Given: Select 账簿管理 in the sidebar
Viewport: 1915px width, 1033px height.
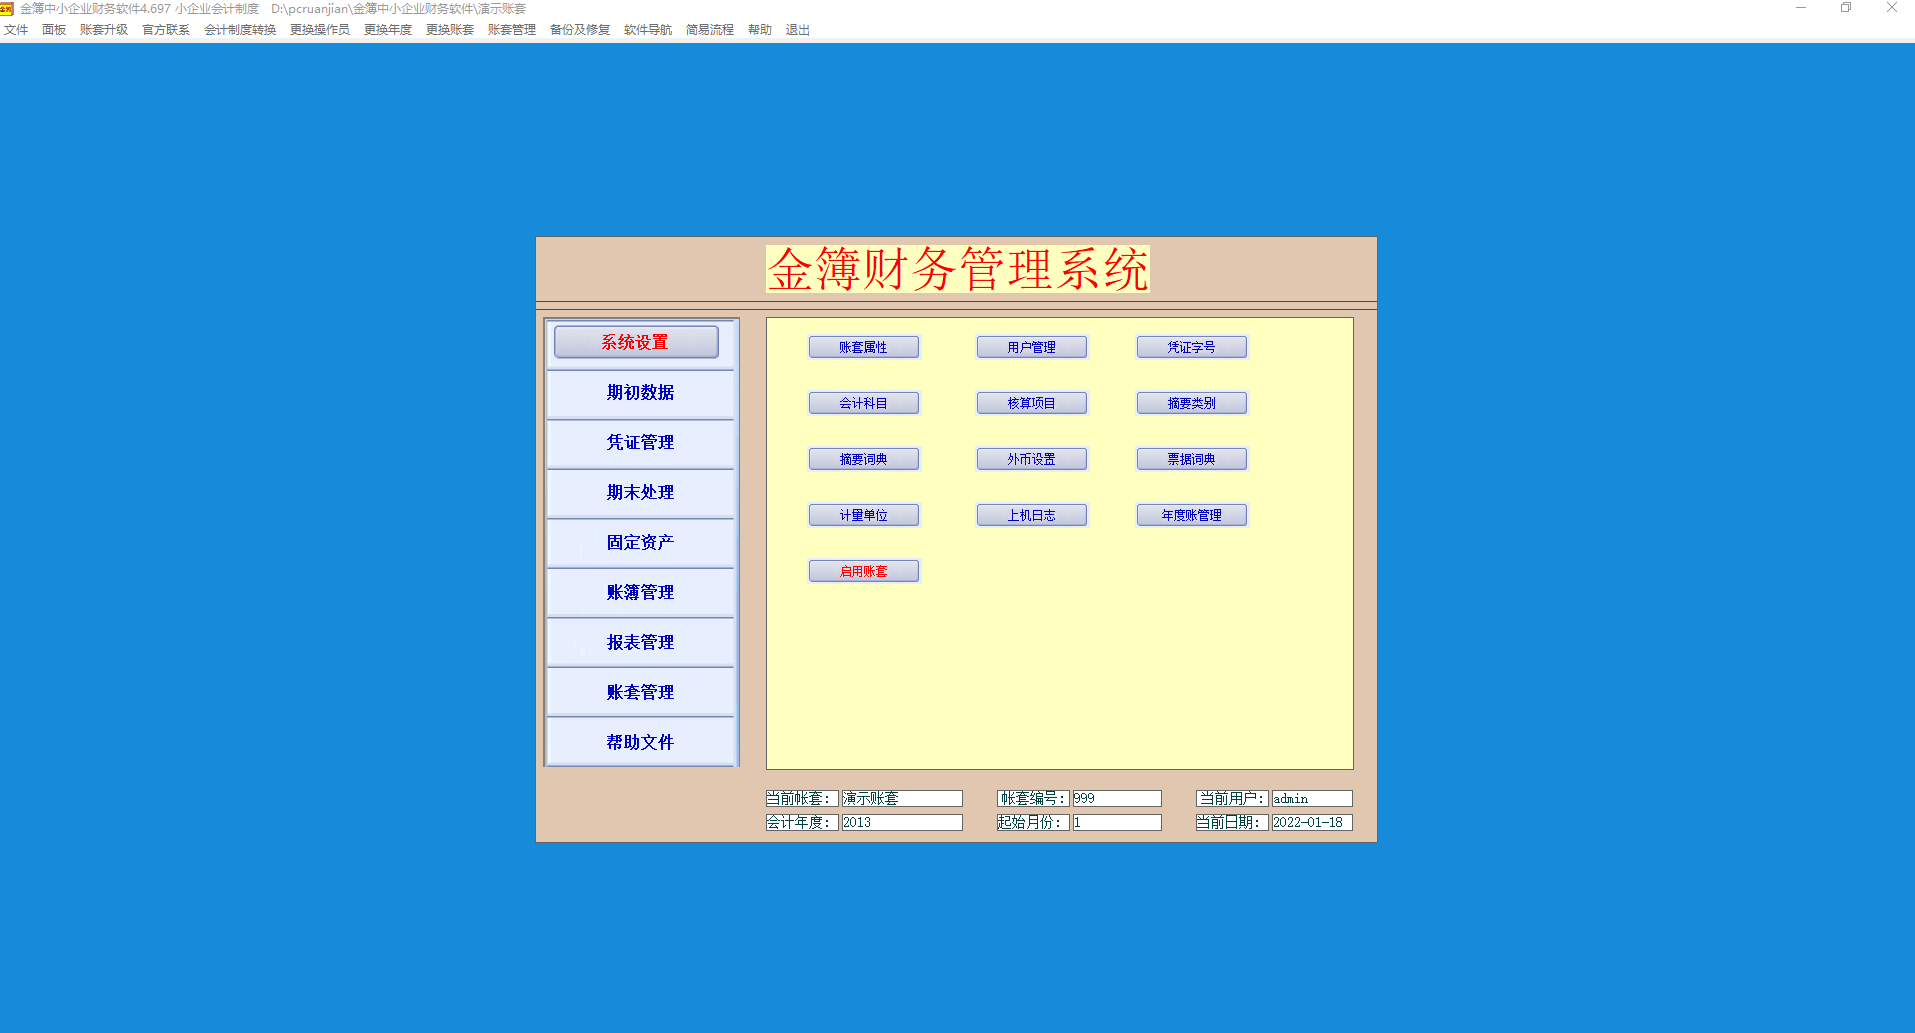Looking at the screenshot, I should coord(640,593).
